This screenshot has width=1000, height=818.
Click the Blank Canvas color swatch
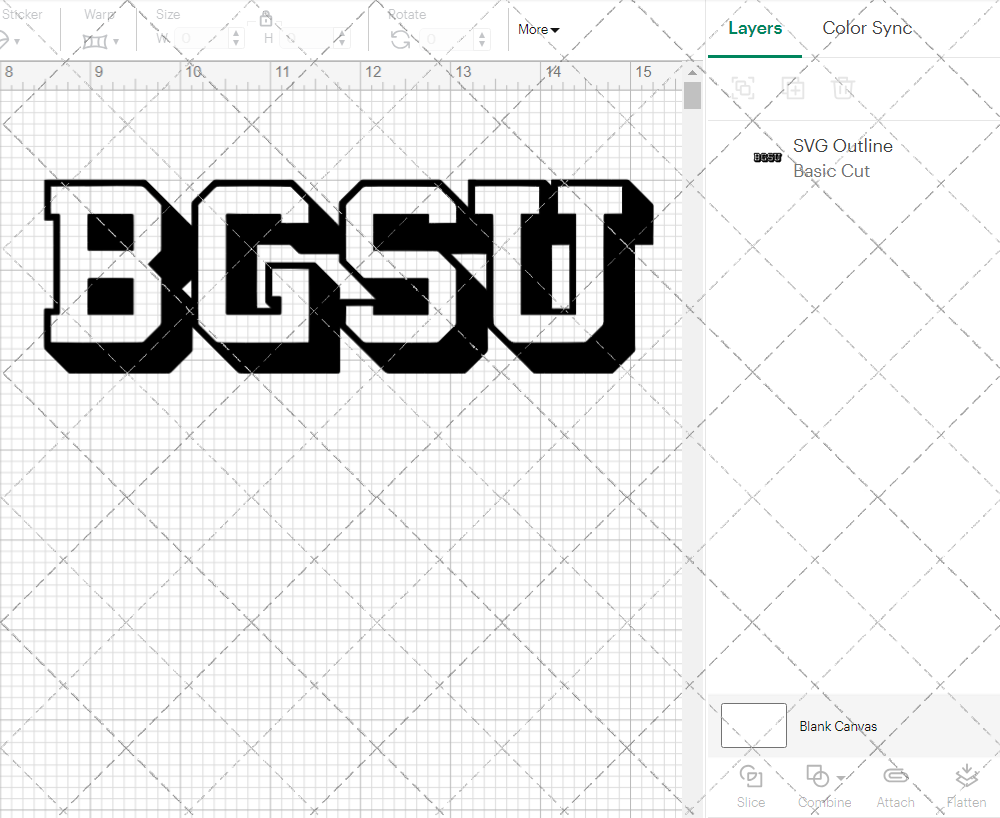[753, 726]
